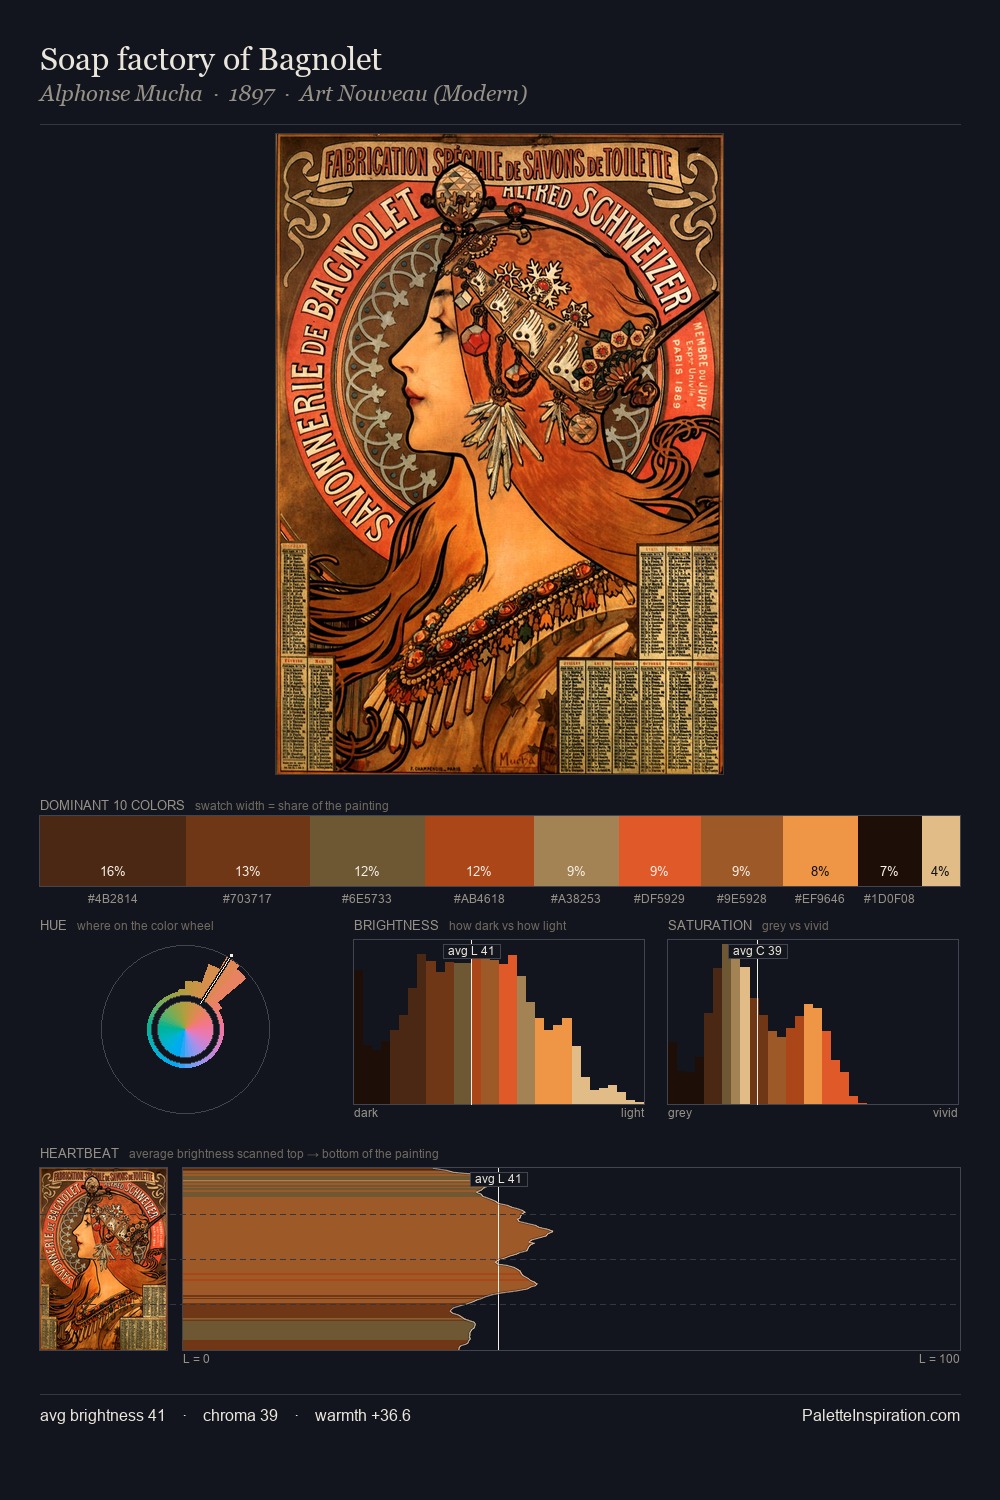Click hex code #1D0F08
This screenshot has width=1000, height=1500.
[889, 899]
